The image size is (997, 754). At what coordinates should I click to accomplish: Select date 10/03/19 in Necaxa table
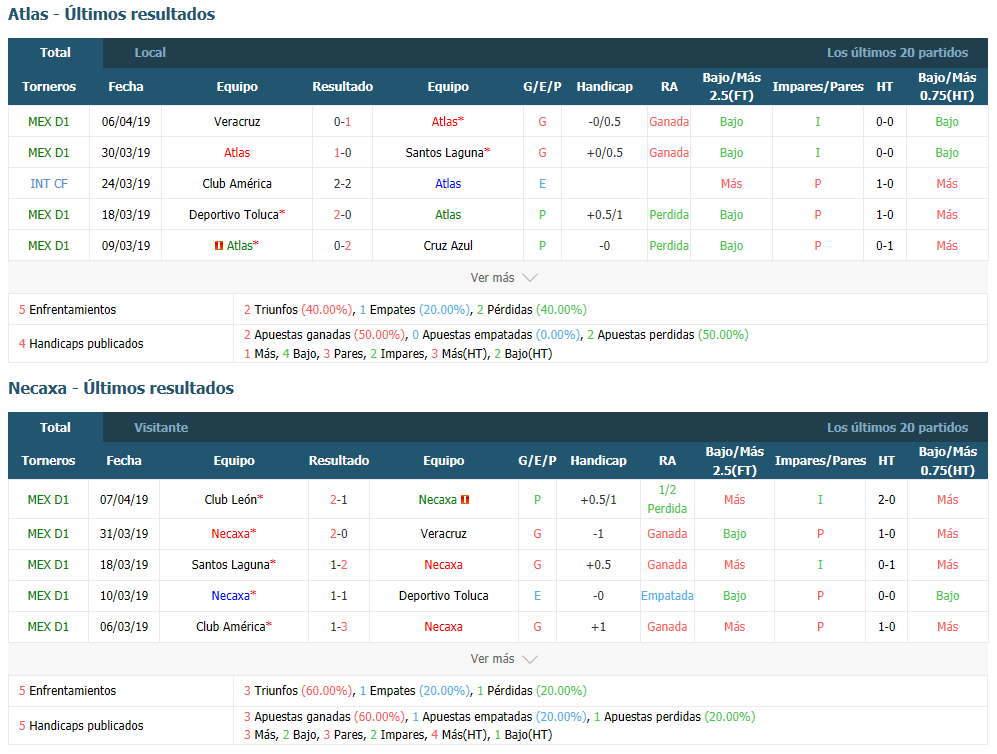[124, 596]
